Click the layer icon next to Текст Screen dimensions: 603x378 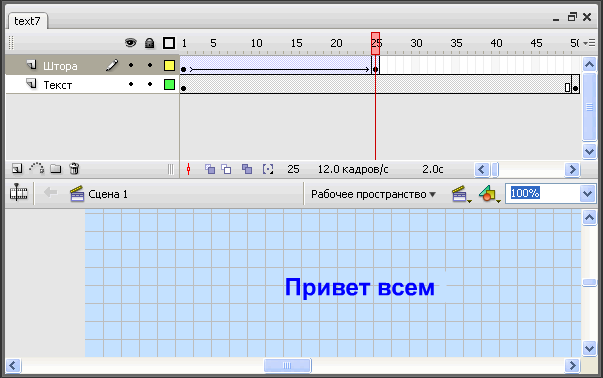[32, 83]
